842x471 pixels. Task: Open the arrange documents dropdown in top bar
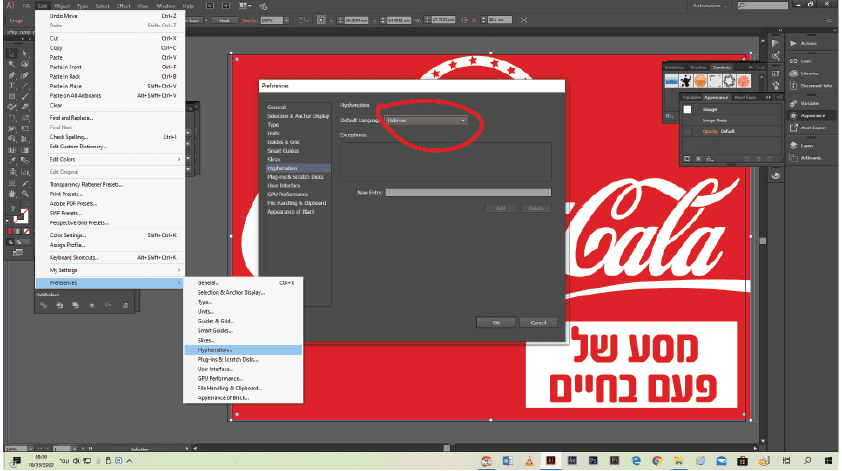[245, 6]
